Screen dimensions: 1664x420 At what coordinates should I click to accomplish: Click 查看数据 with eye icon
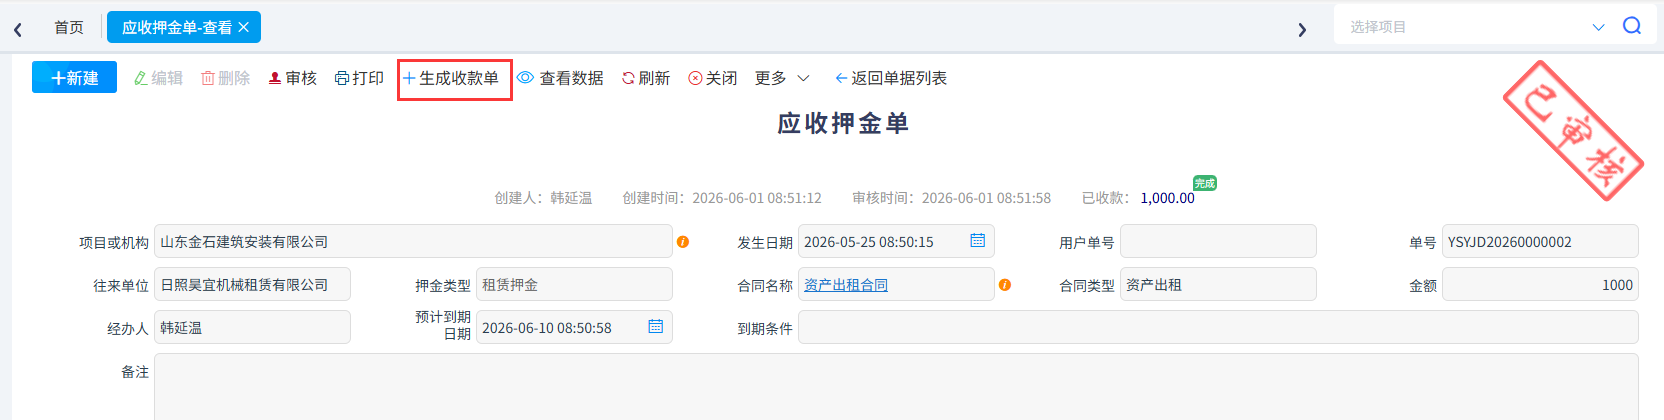560,78
